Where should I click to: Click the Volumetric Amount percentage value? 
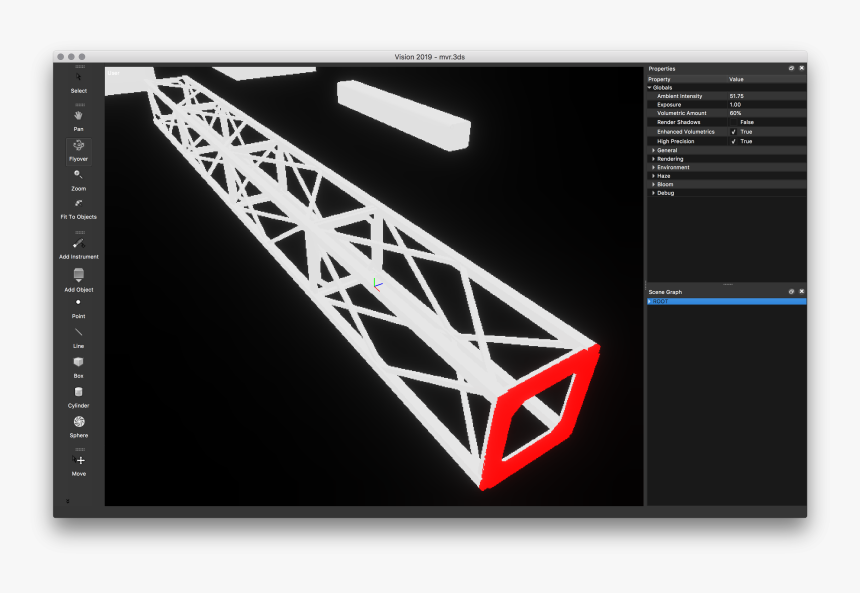click(738, 113)
